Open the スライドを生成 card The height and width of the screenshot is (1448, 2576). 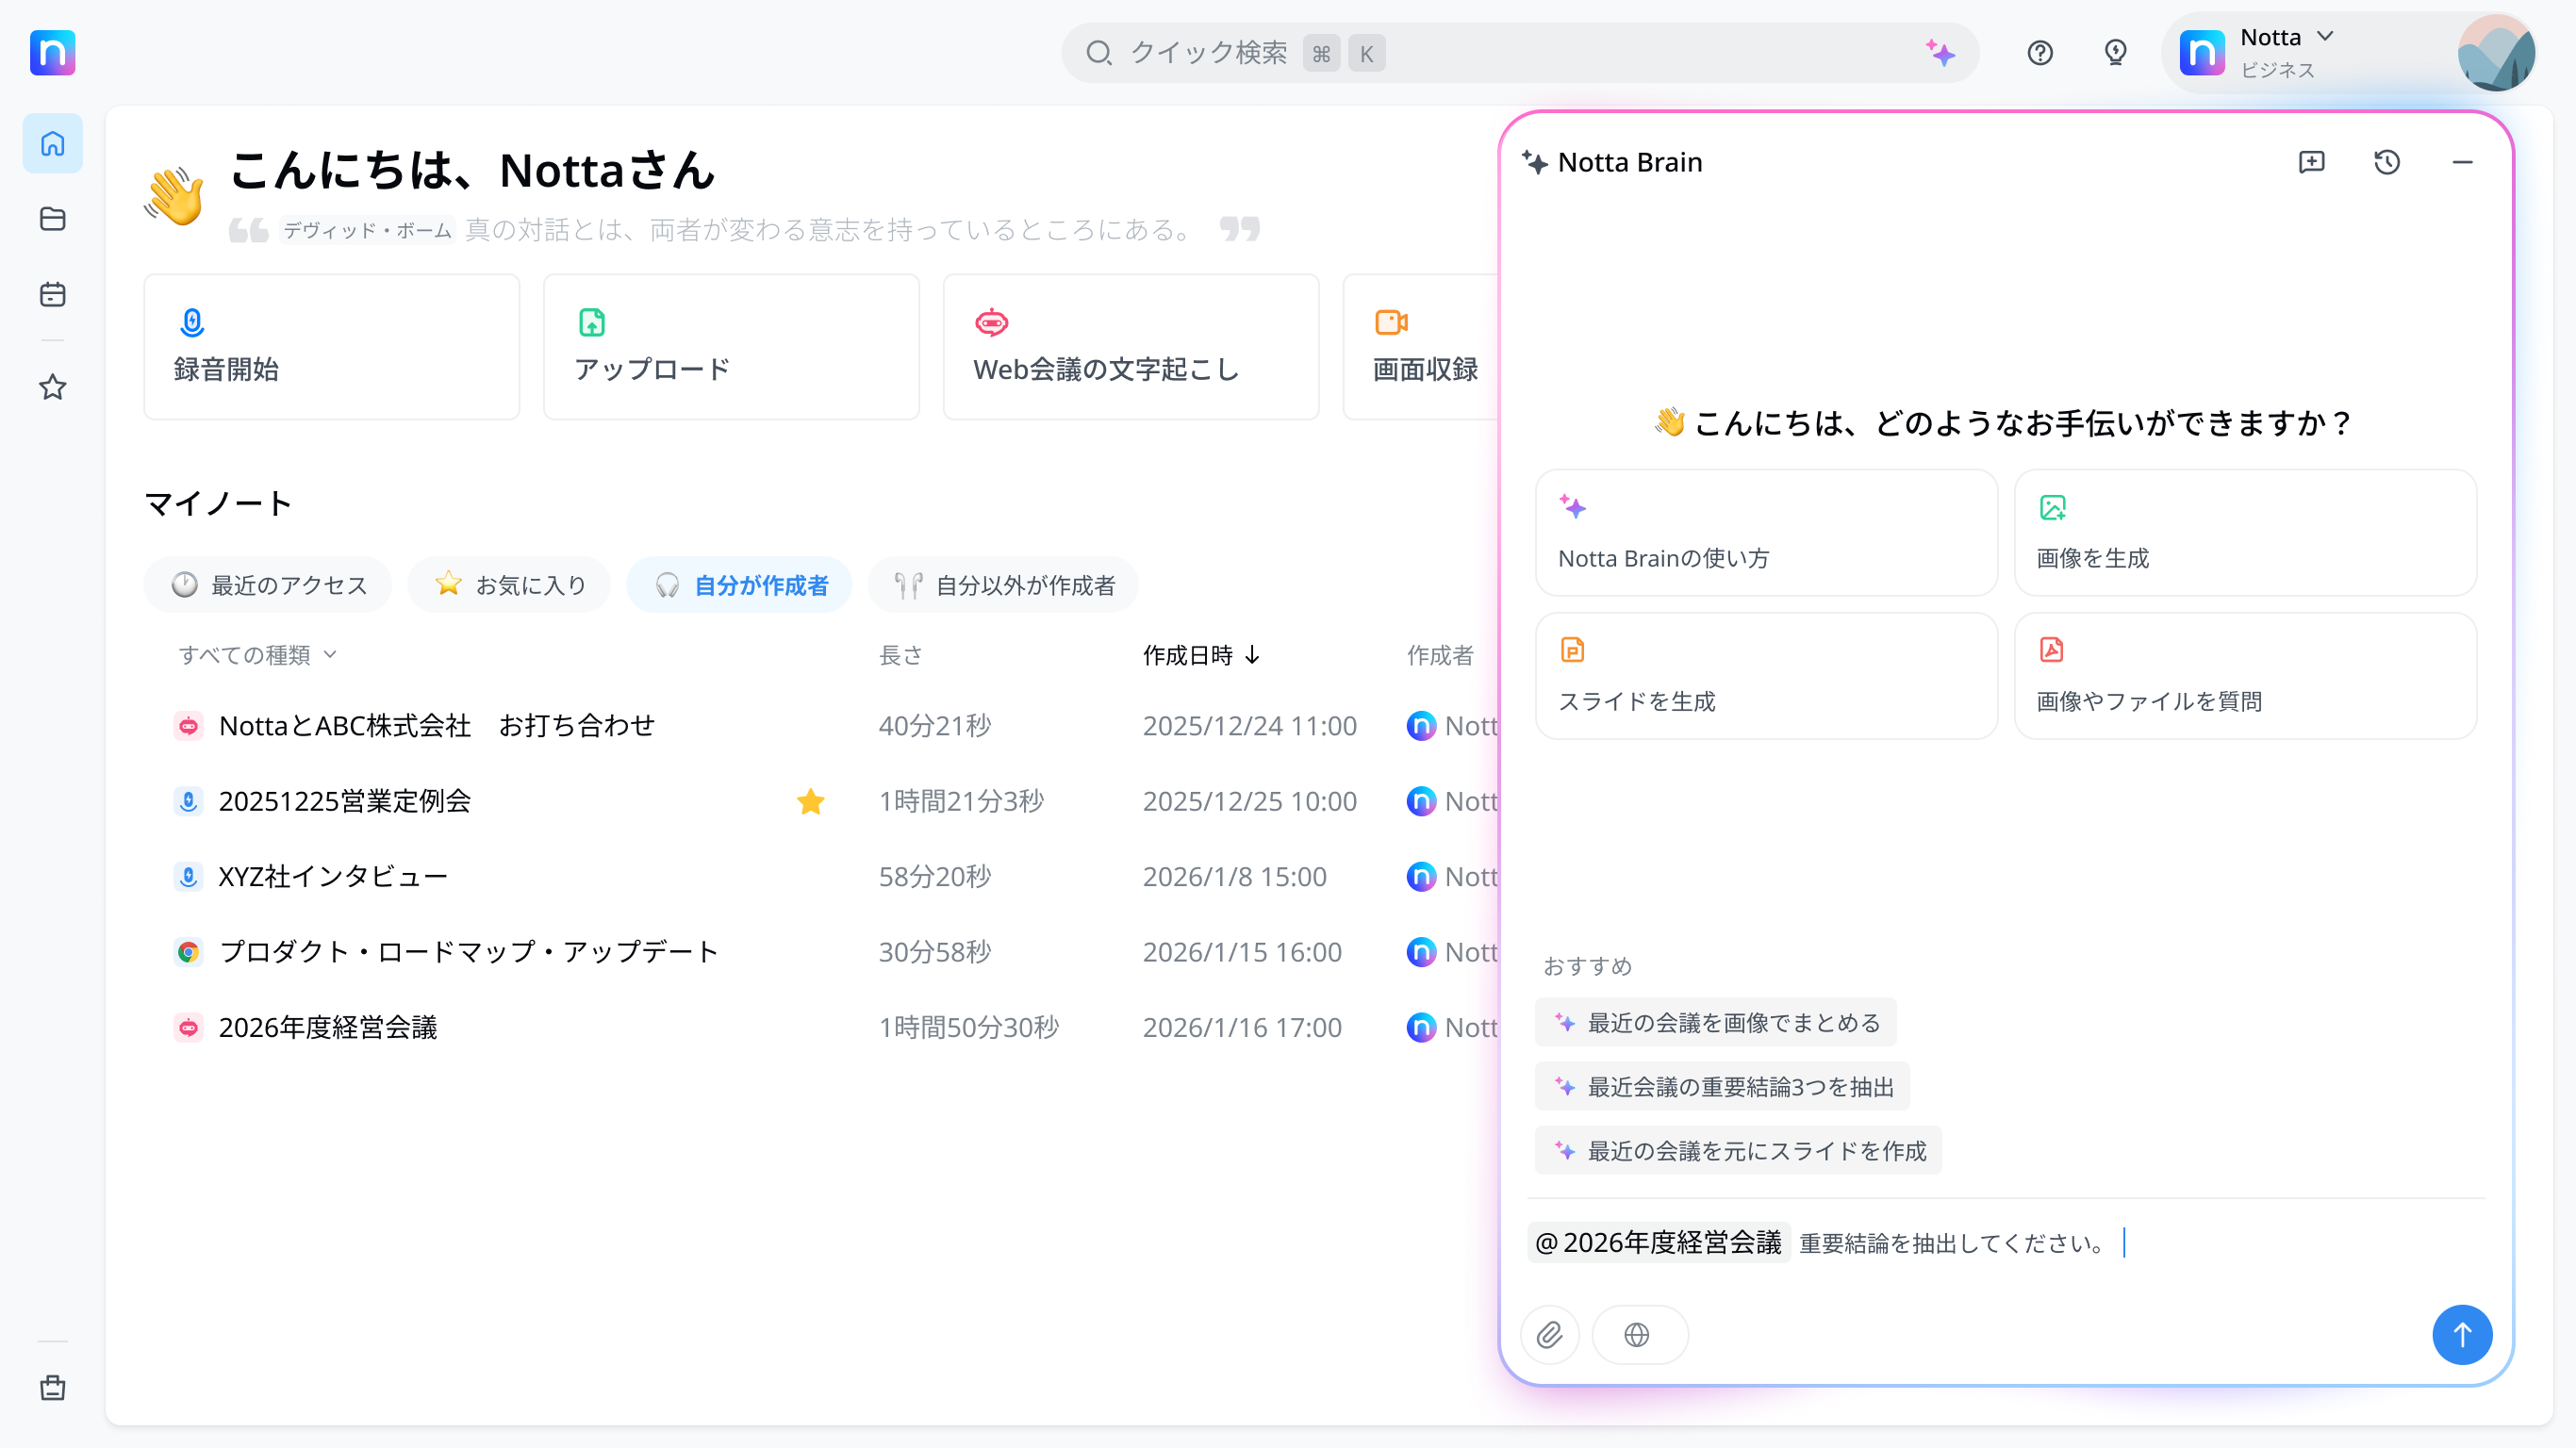click(x=1766, y=676)
